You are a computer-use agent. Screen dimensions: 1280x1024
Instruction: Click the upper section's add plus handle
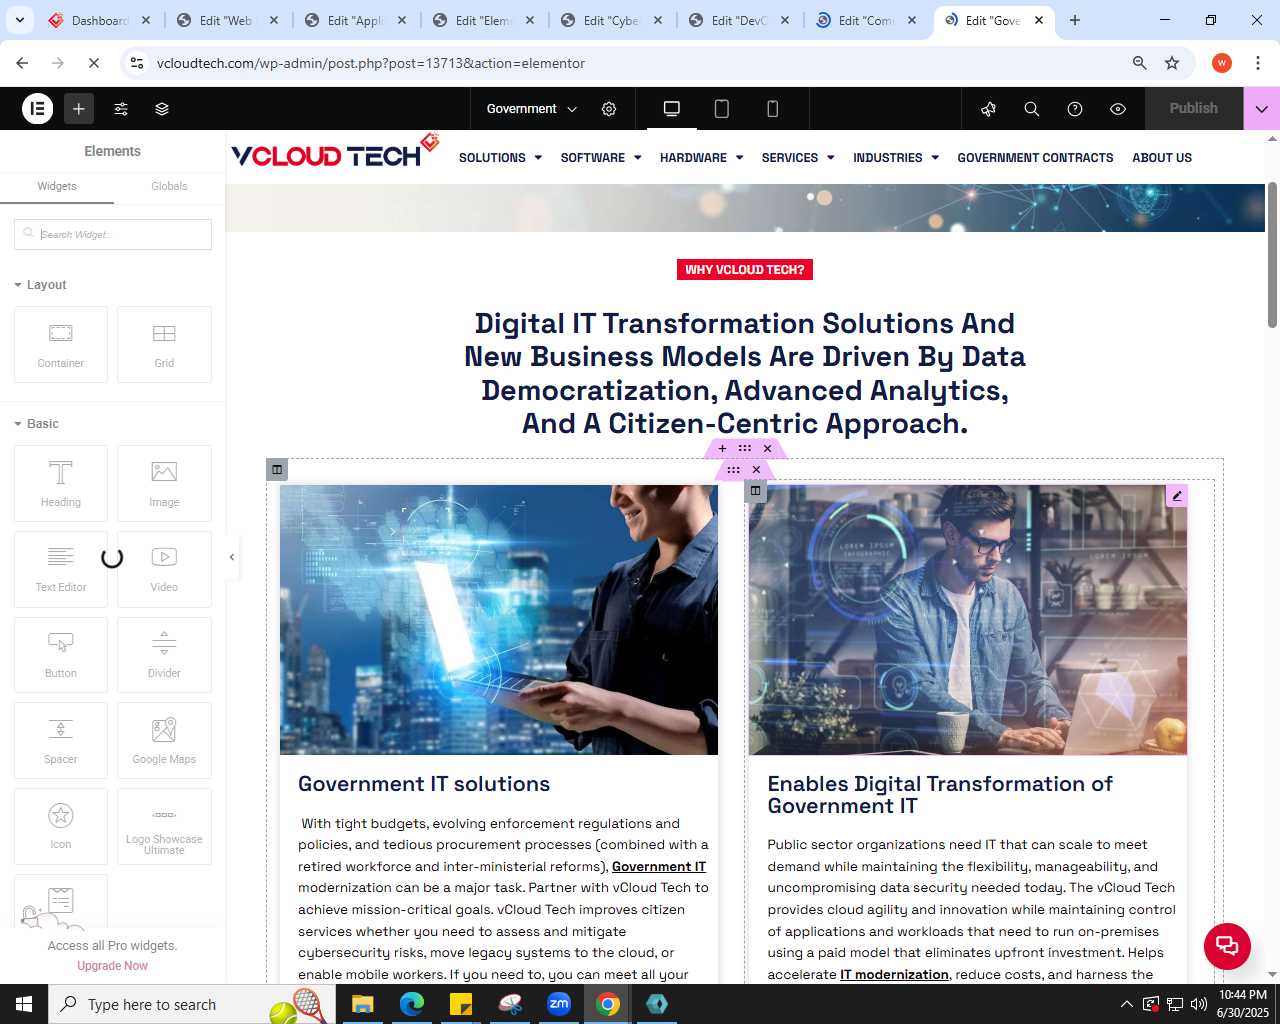723,449
